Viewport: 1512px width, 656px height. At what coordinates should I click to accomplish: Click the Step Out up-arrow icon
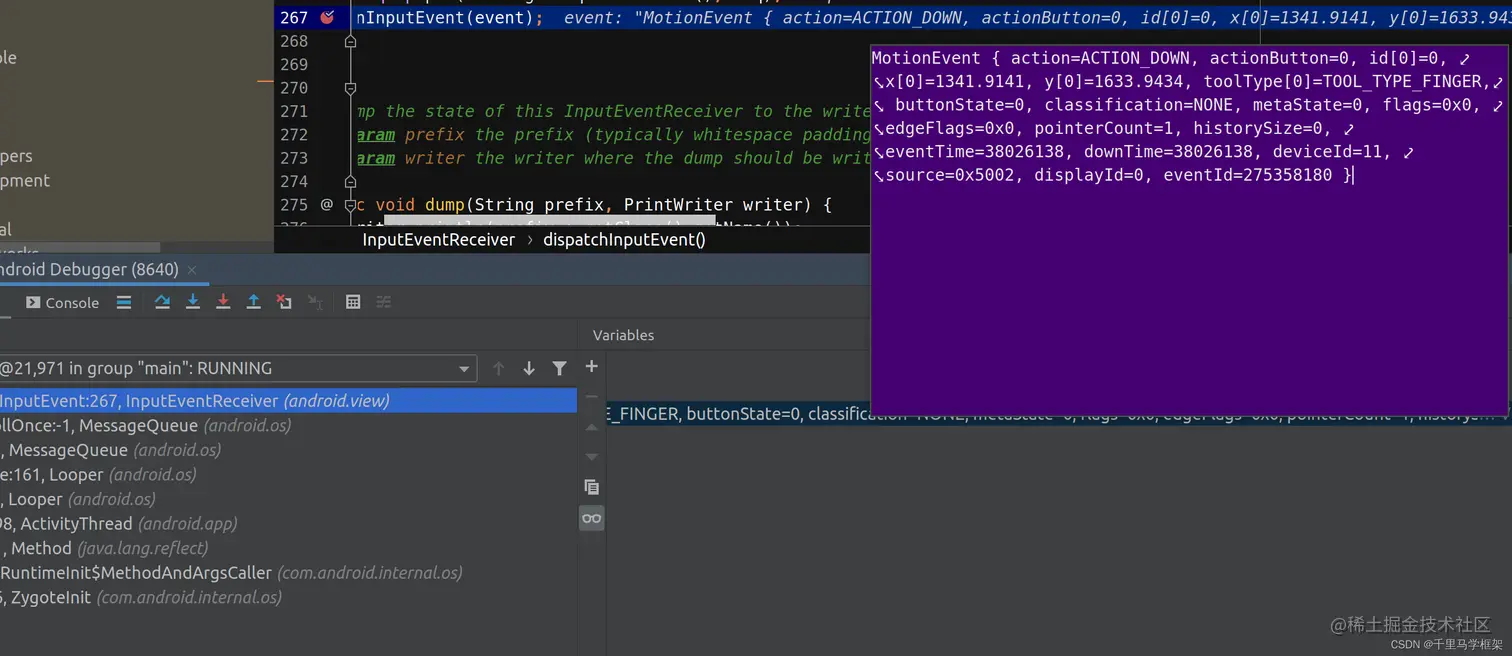[x=254, y=302]
